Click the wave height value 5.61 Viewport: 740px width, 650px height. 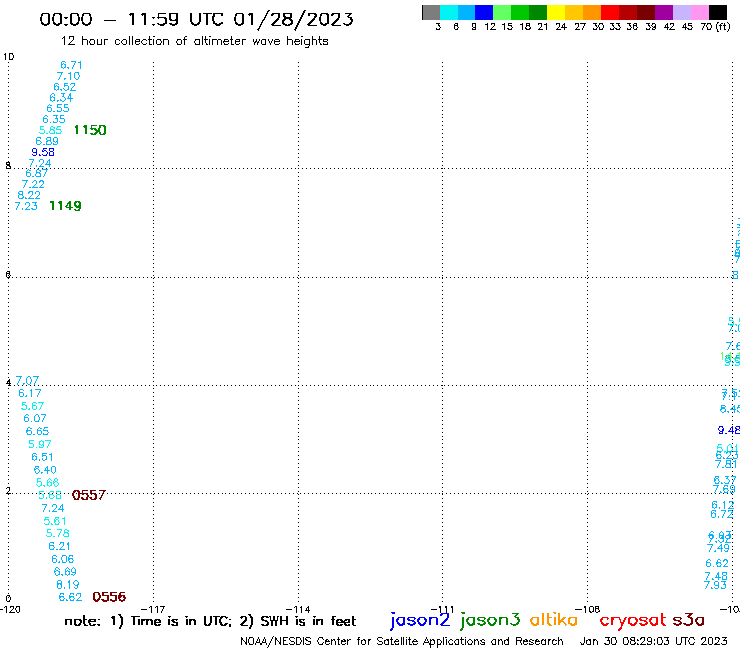pyautogui.click(x=55, y=521)
